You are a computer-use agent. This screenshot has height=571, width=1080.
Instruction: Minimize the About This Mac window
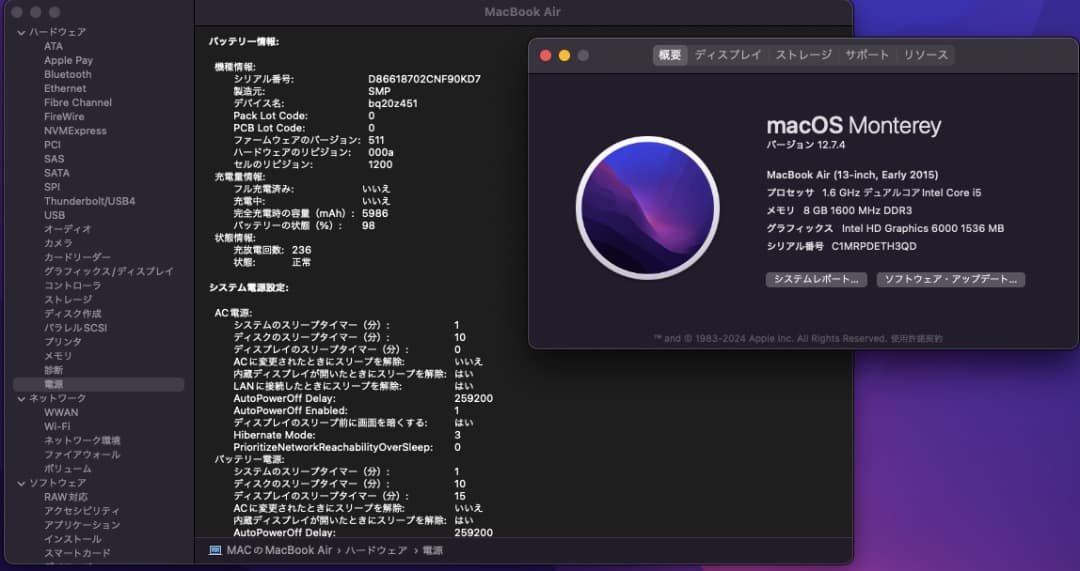click(x=564, y=56)
